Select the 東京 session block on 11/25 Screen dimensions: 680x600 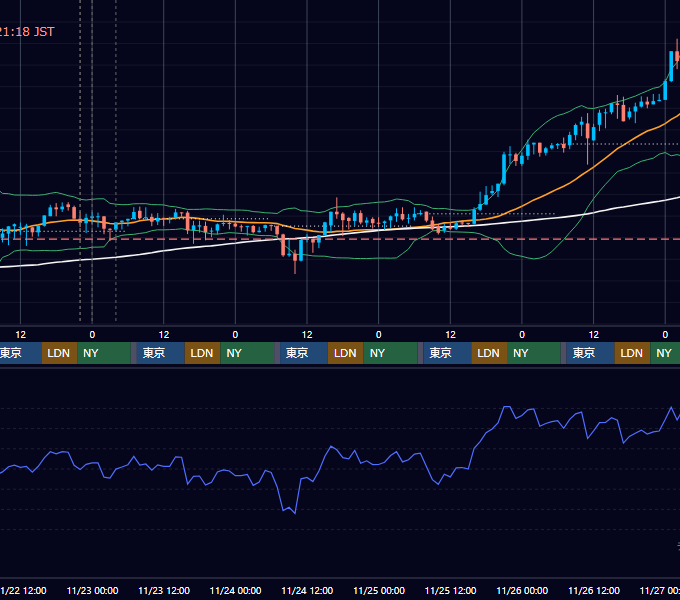point(447,353)
